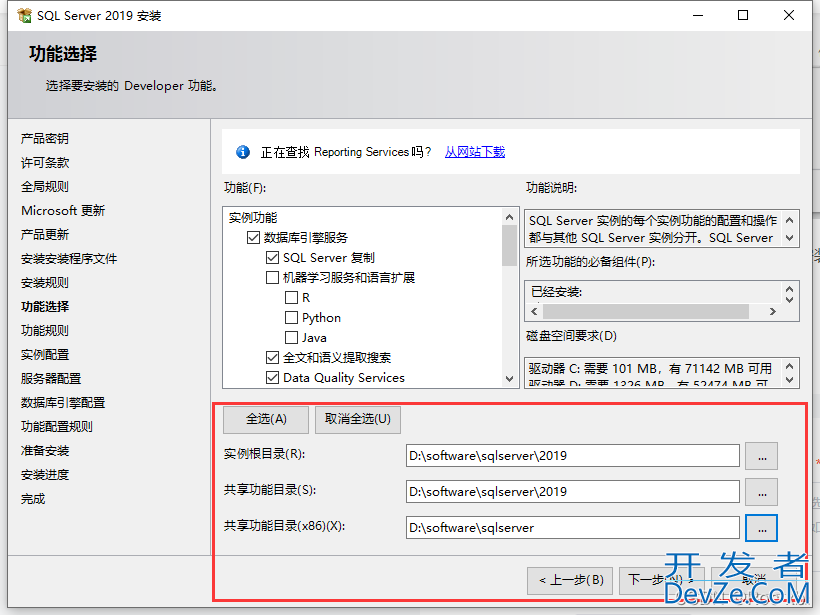820x615 pixels.
Task: Click the 必备组件 box up arrow
Action: (x=790, y=289)
